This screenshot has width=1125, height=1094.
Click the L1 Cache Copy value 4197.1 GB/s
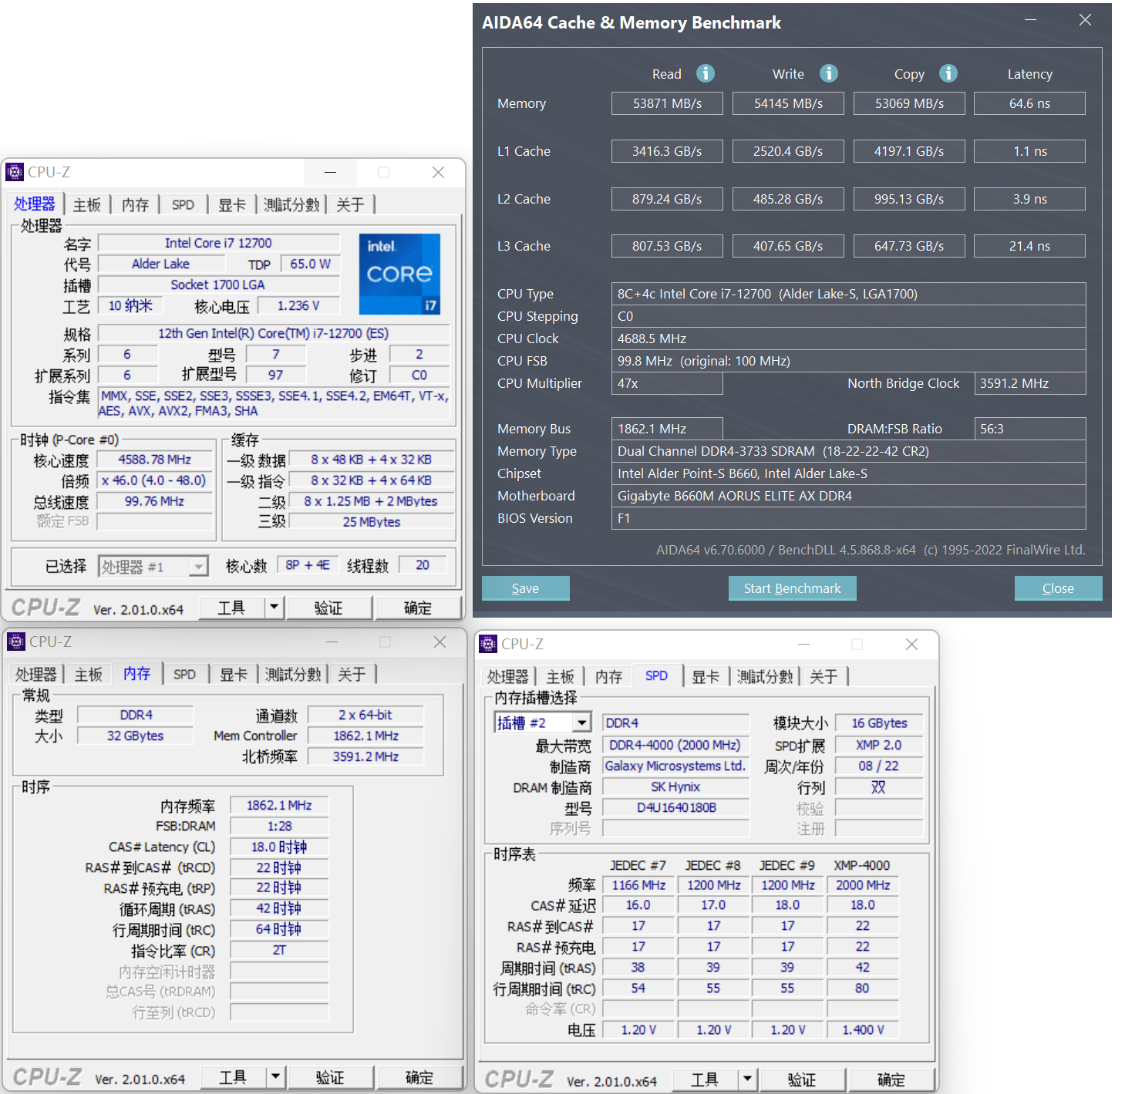click(x=909, y=151)
